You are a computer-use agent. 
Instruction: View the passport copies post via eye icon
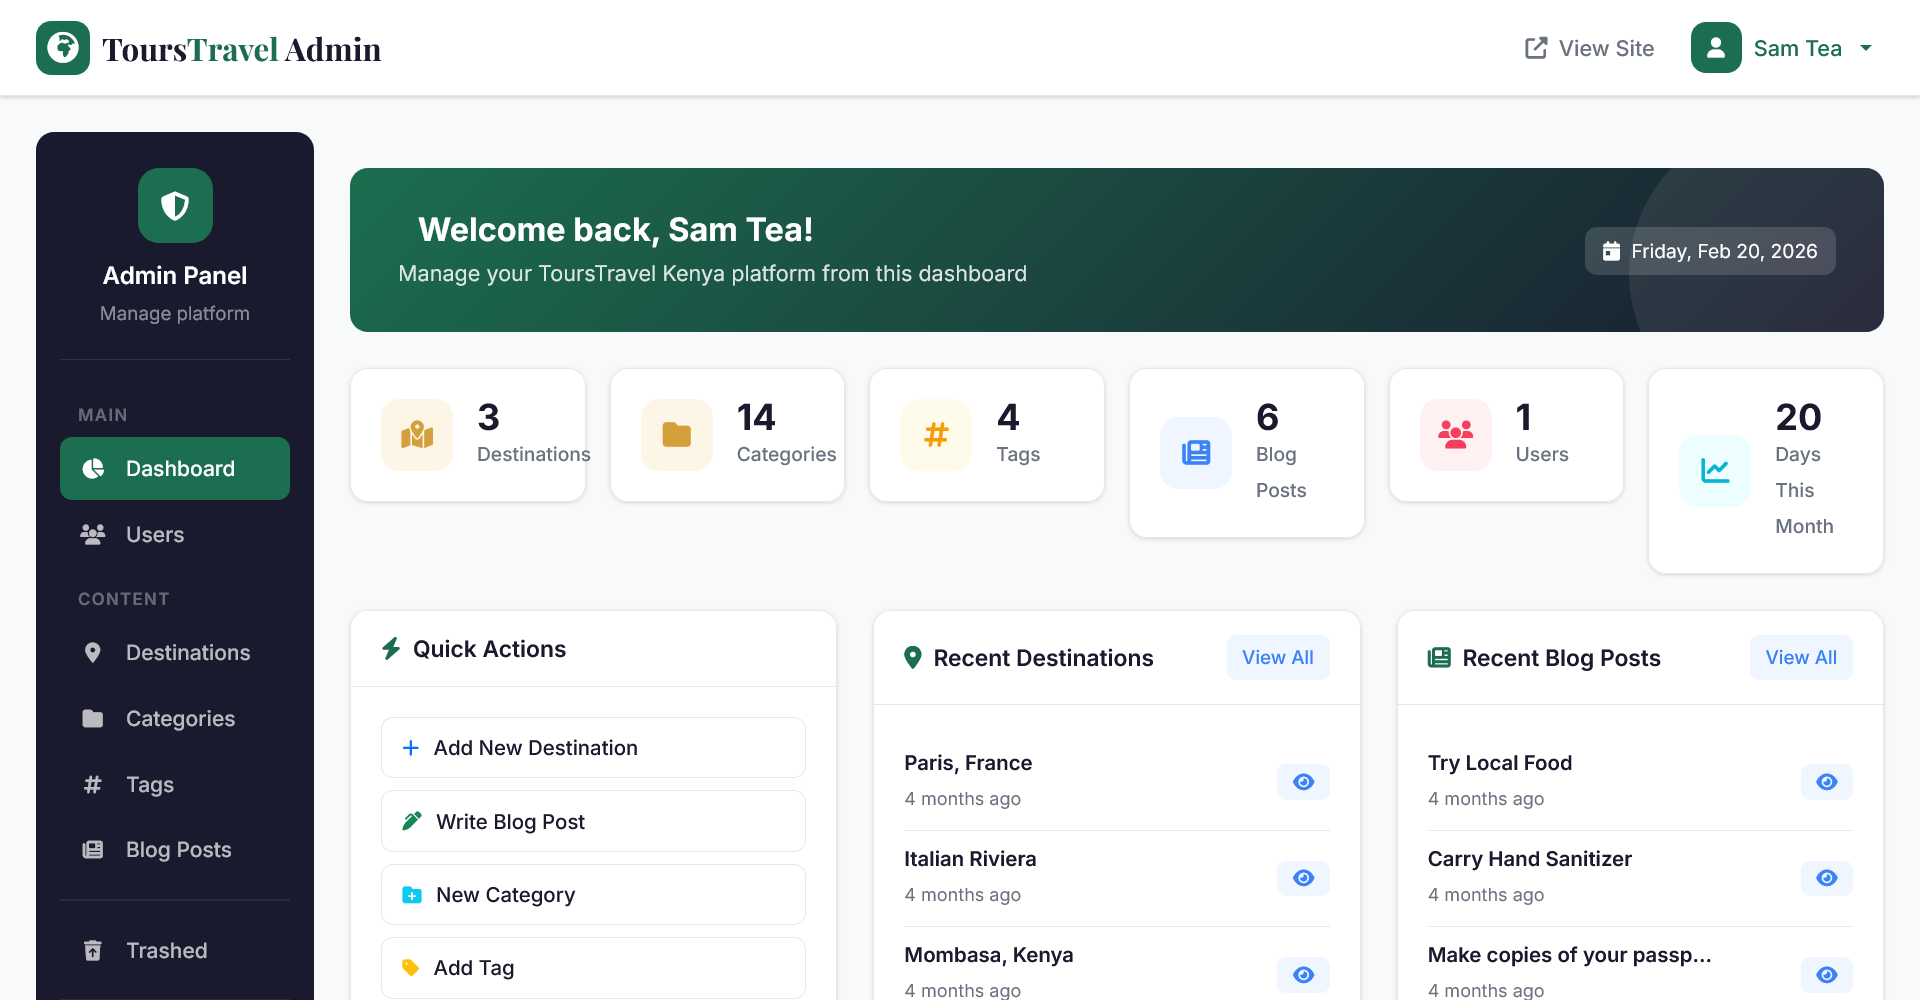(x=1827, y=975)
